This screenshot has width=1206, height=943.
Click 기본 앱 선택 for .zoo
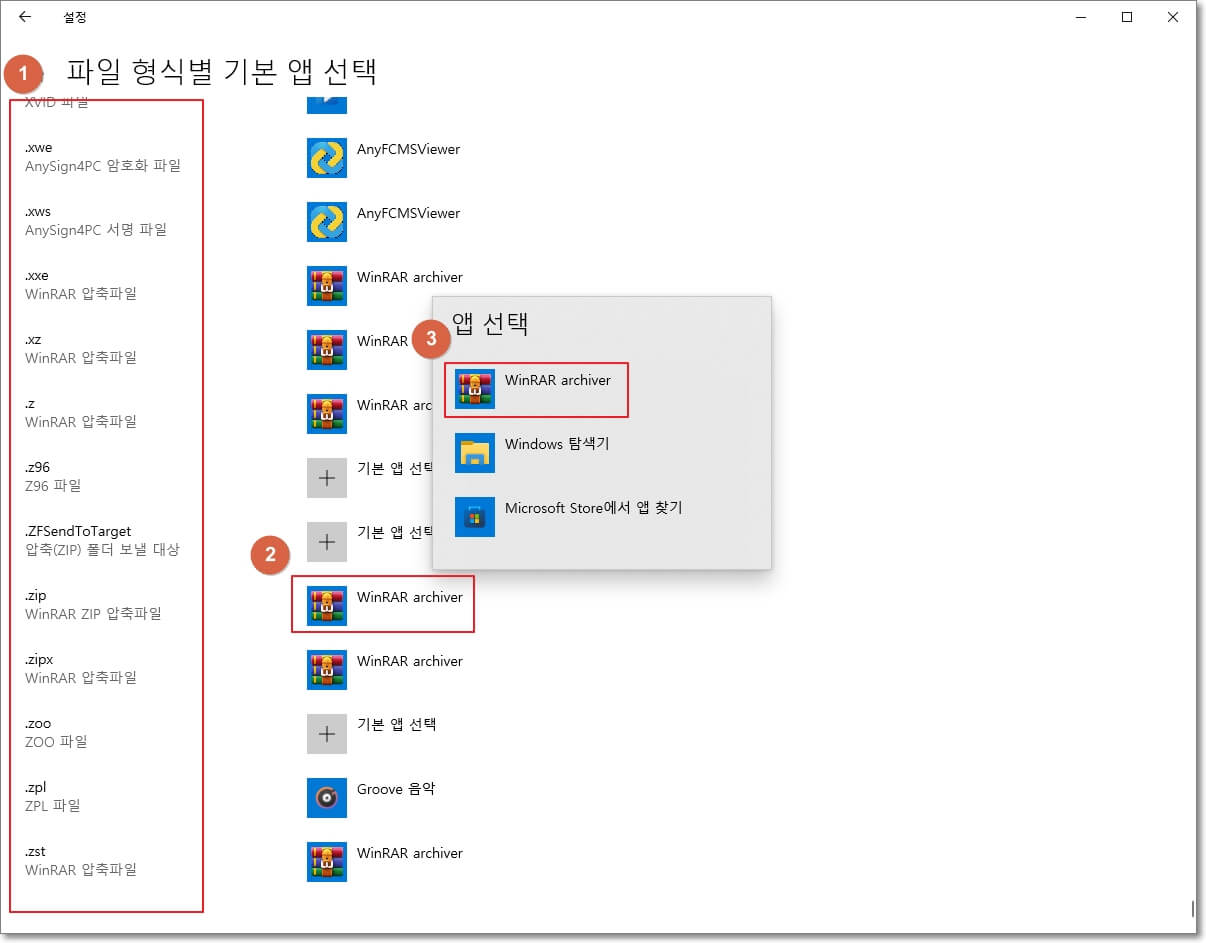point(397,724)
